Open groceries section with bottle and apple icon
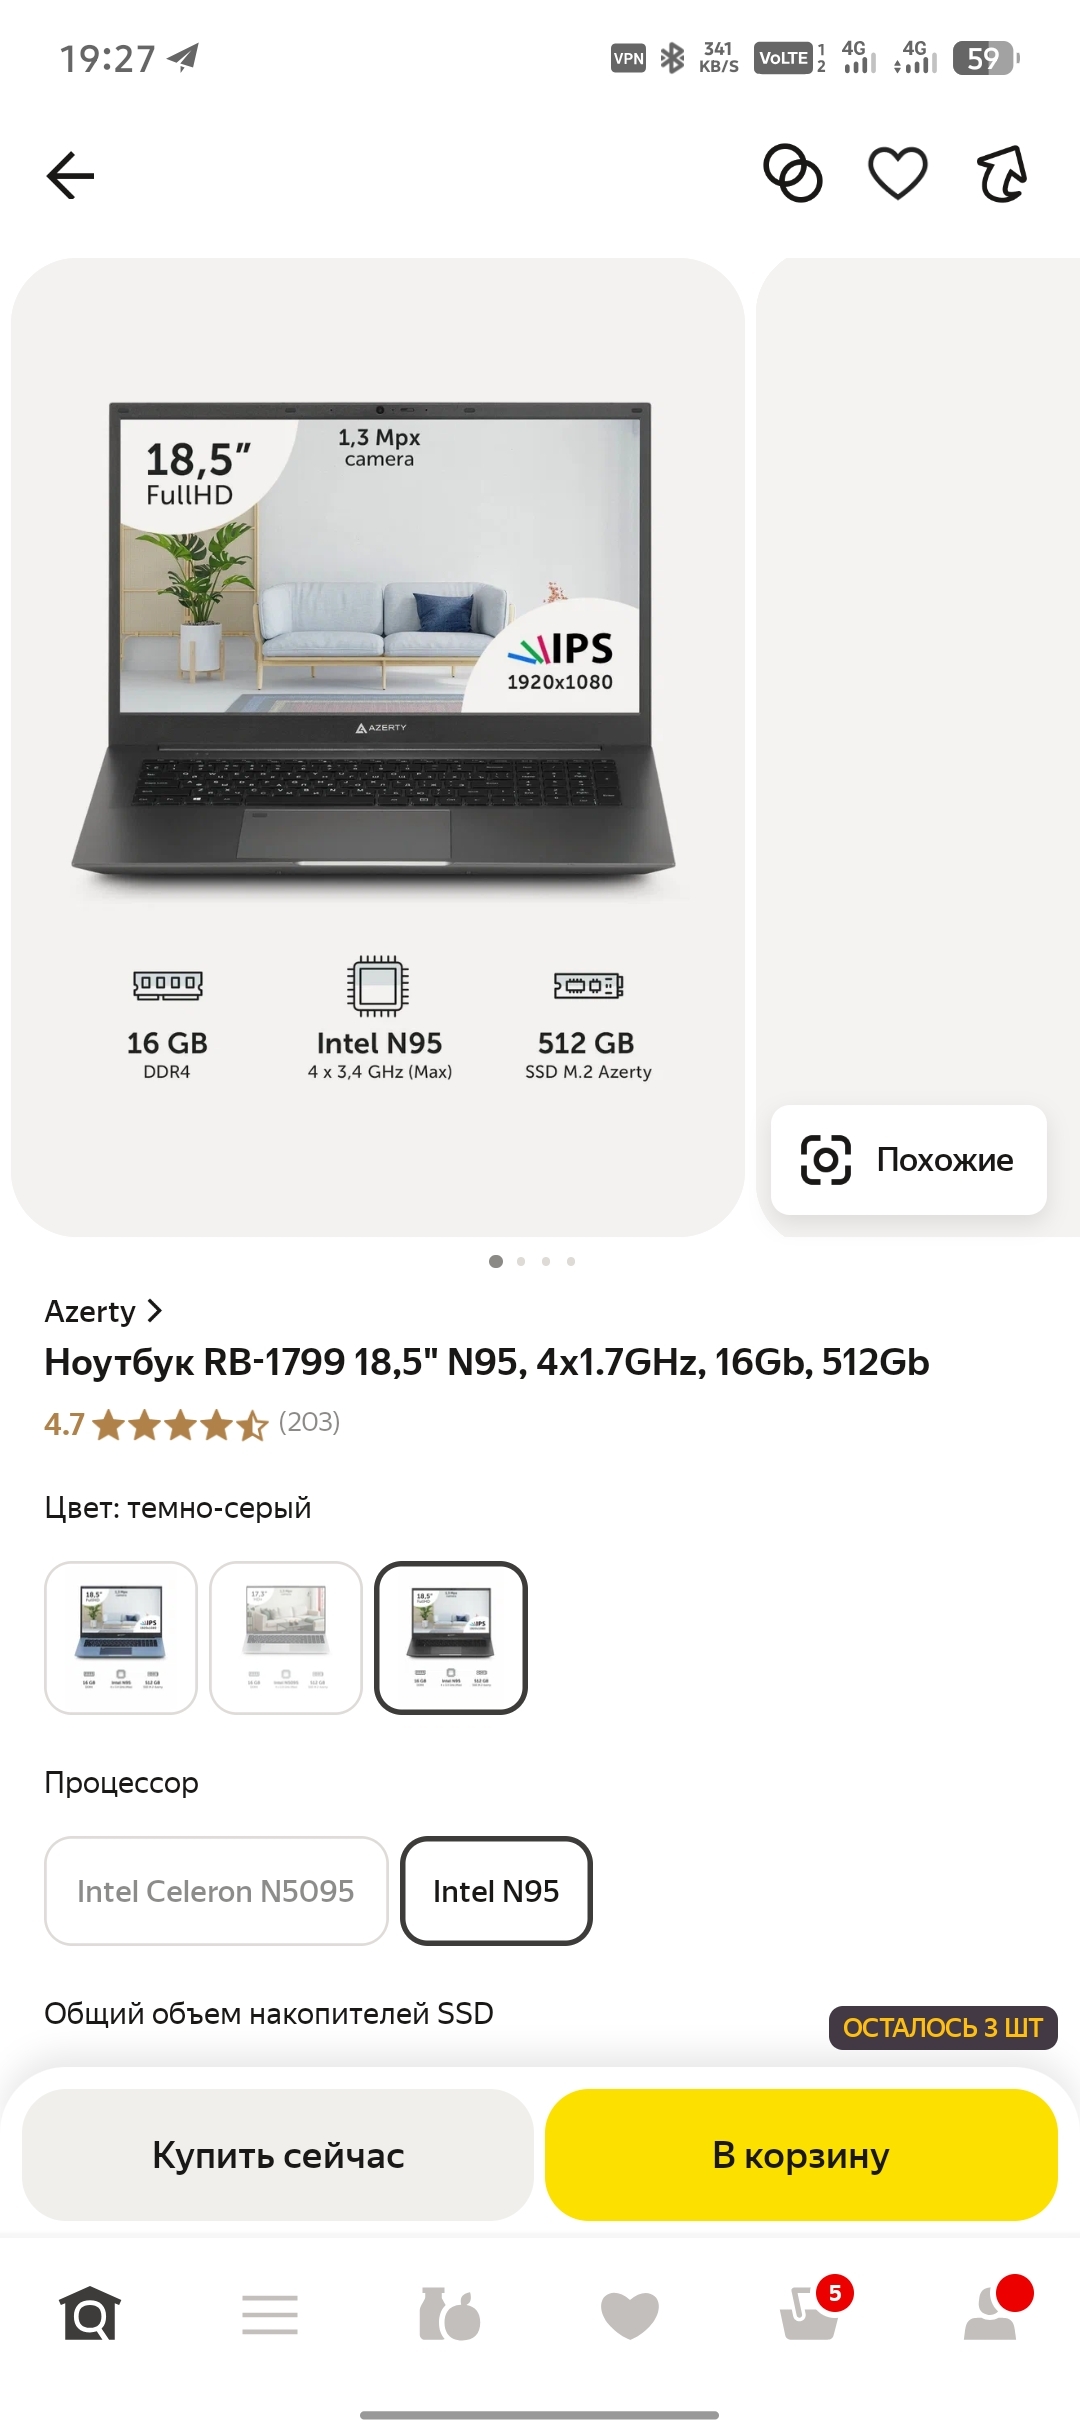The height and width of the screenshot is (2436, 1080). click(450, 2314)
